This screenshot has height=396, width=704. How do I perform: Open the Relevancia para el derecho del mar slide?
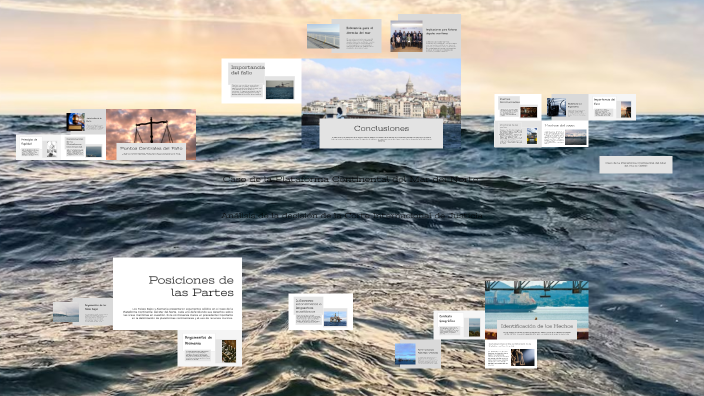(344, 36)
